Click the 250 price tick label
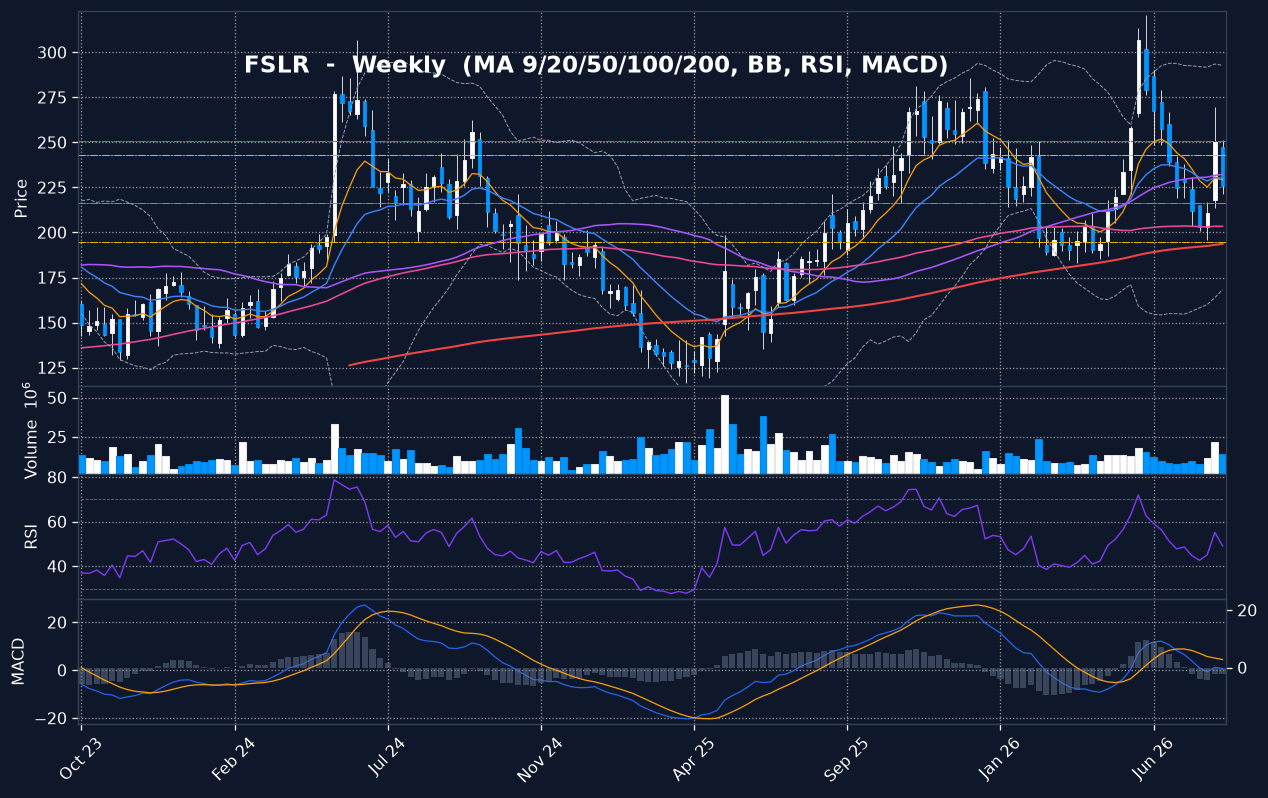This screenshot has width=1268, height=798. click(x=53, y=143)
